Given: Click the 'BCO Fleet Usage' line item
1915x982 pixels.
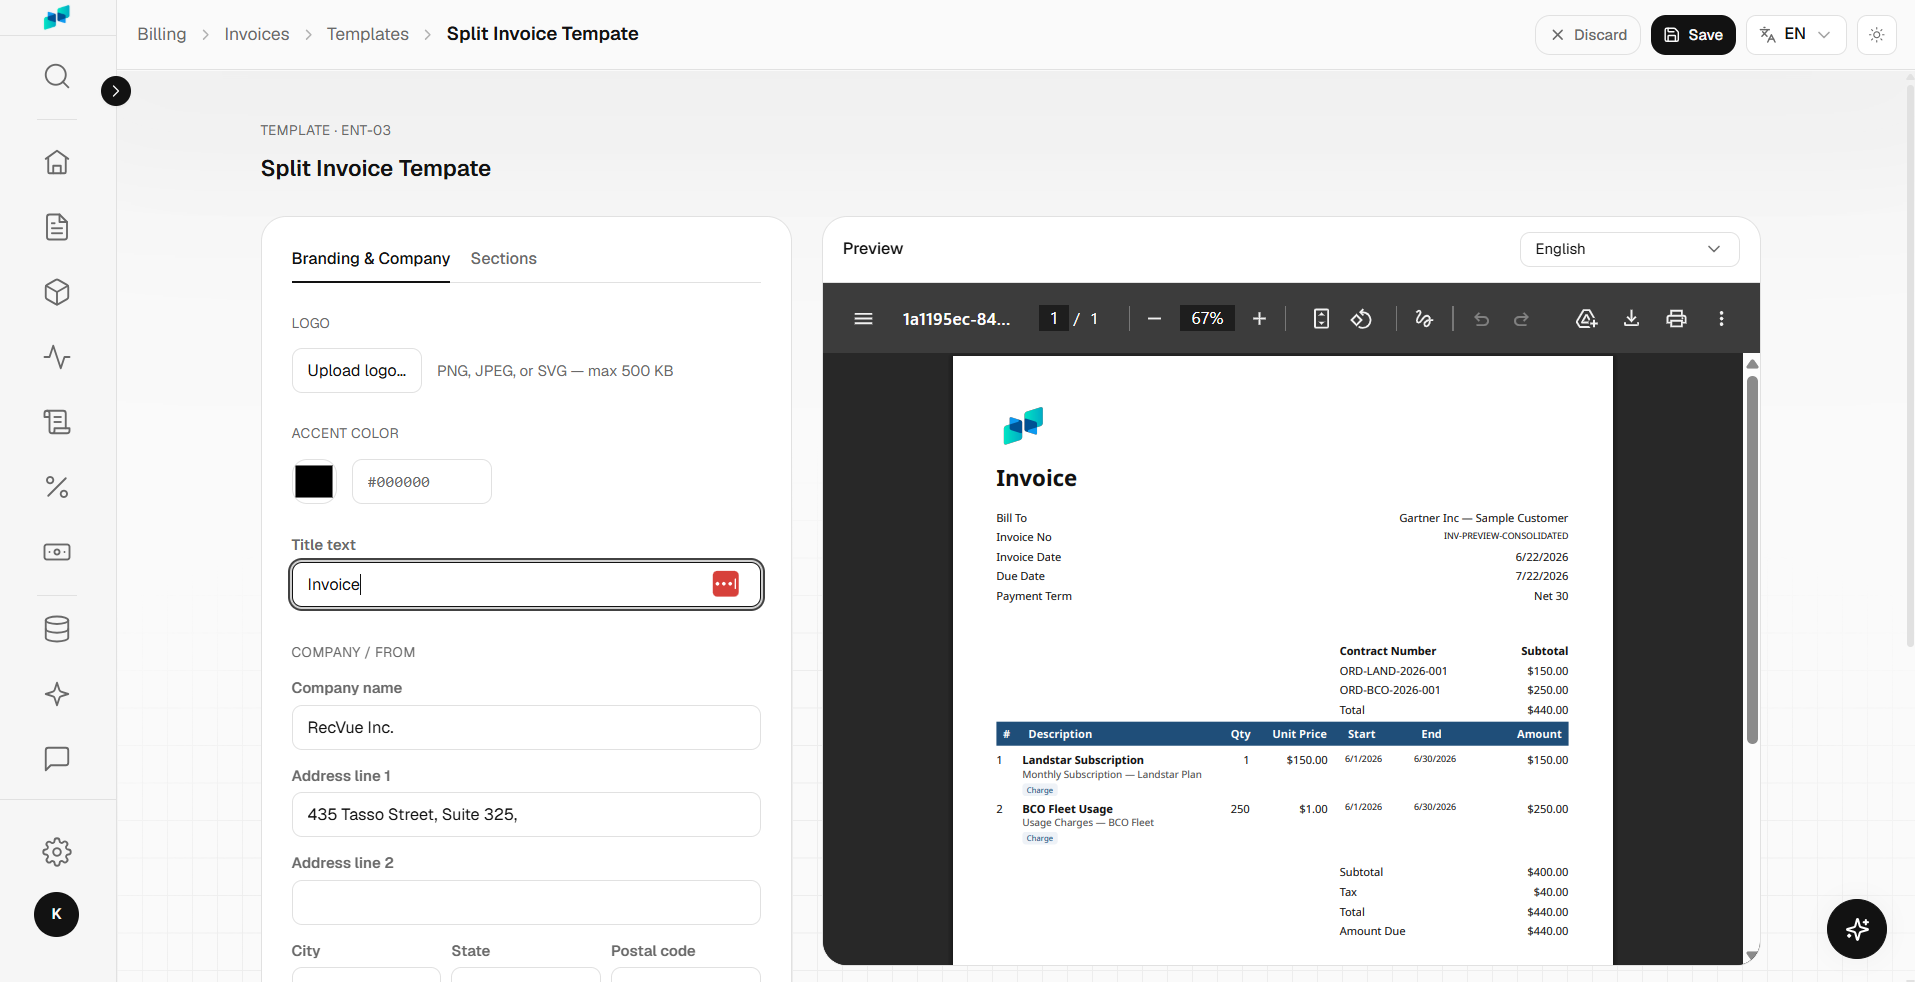Looking at the screenshot, I should pyautogui.click(x=1067, y=809).
